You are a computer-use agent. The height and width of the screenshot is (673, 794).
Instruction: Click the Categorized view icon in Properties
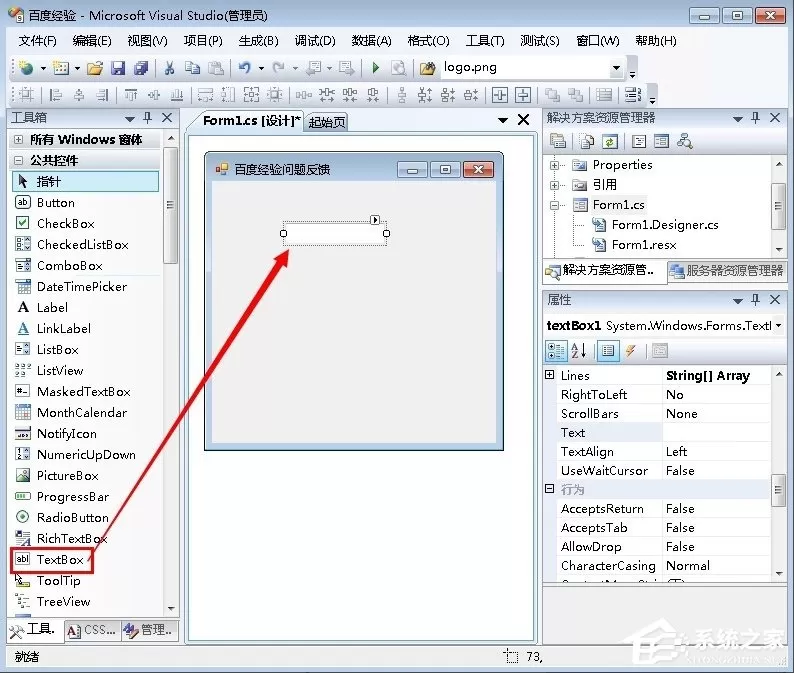556,350
